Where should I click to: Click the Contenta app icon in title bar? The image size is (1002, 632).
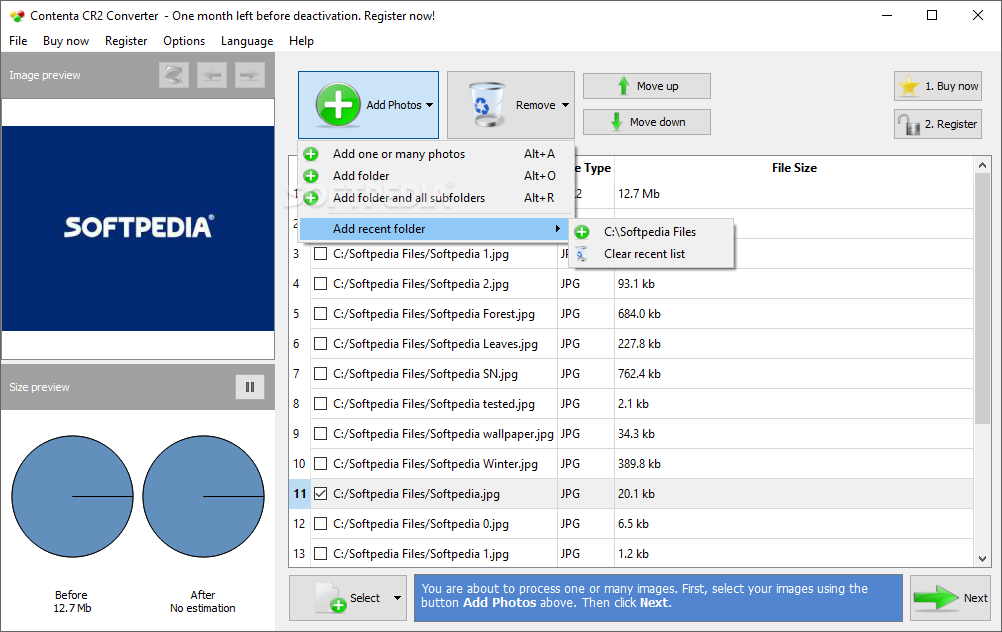(17, 16)
